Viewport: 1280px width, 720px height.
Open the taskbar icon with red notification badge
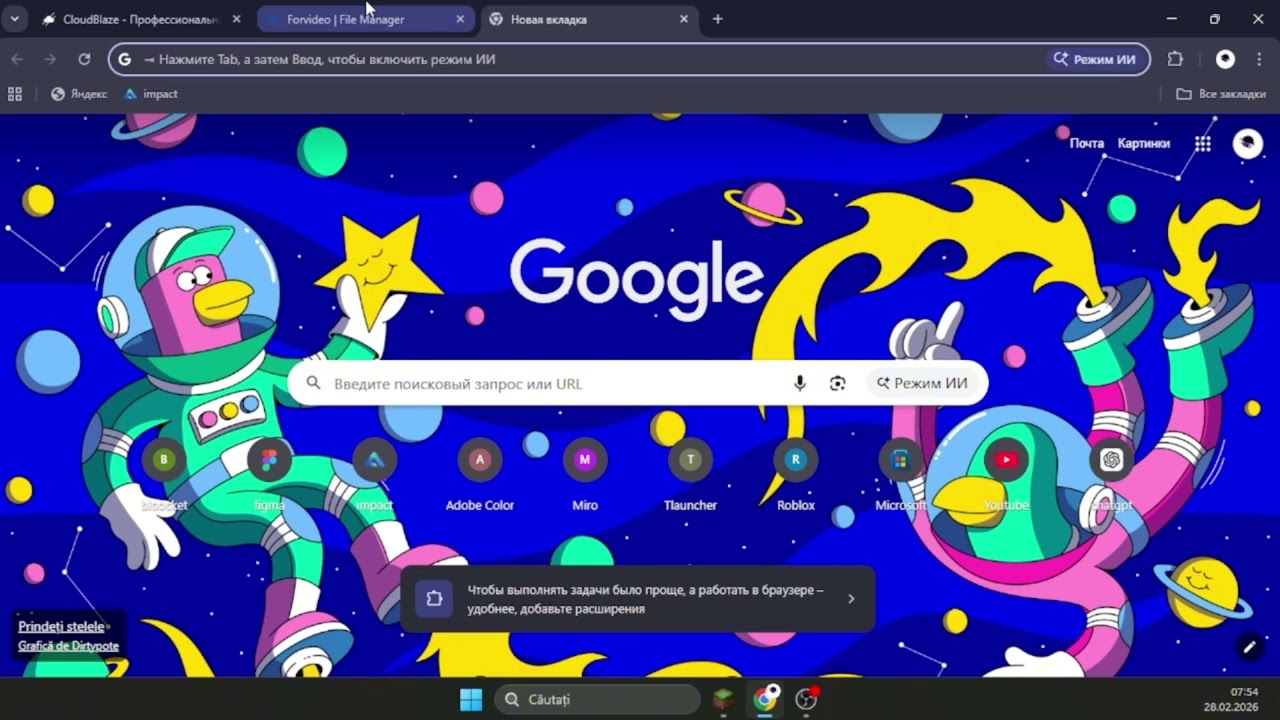[x=807, y=700]
